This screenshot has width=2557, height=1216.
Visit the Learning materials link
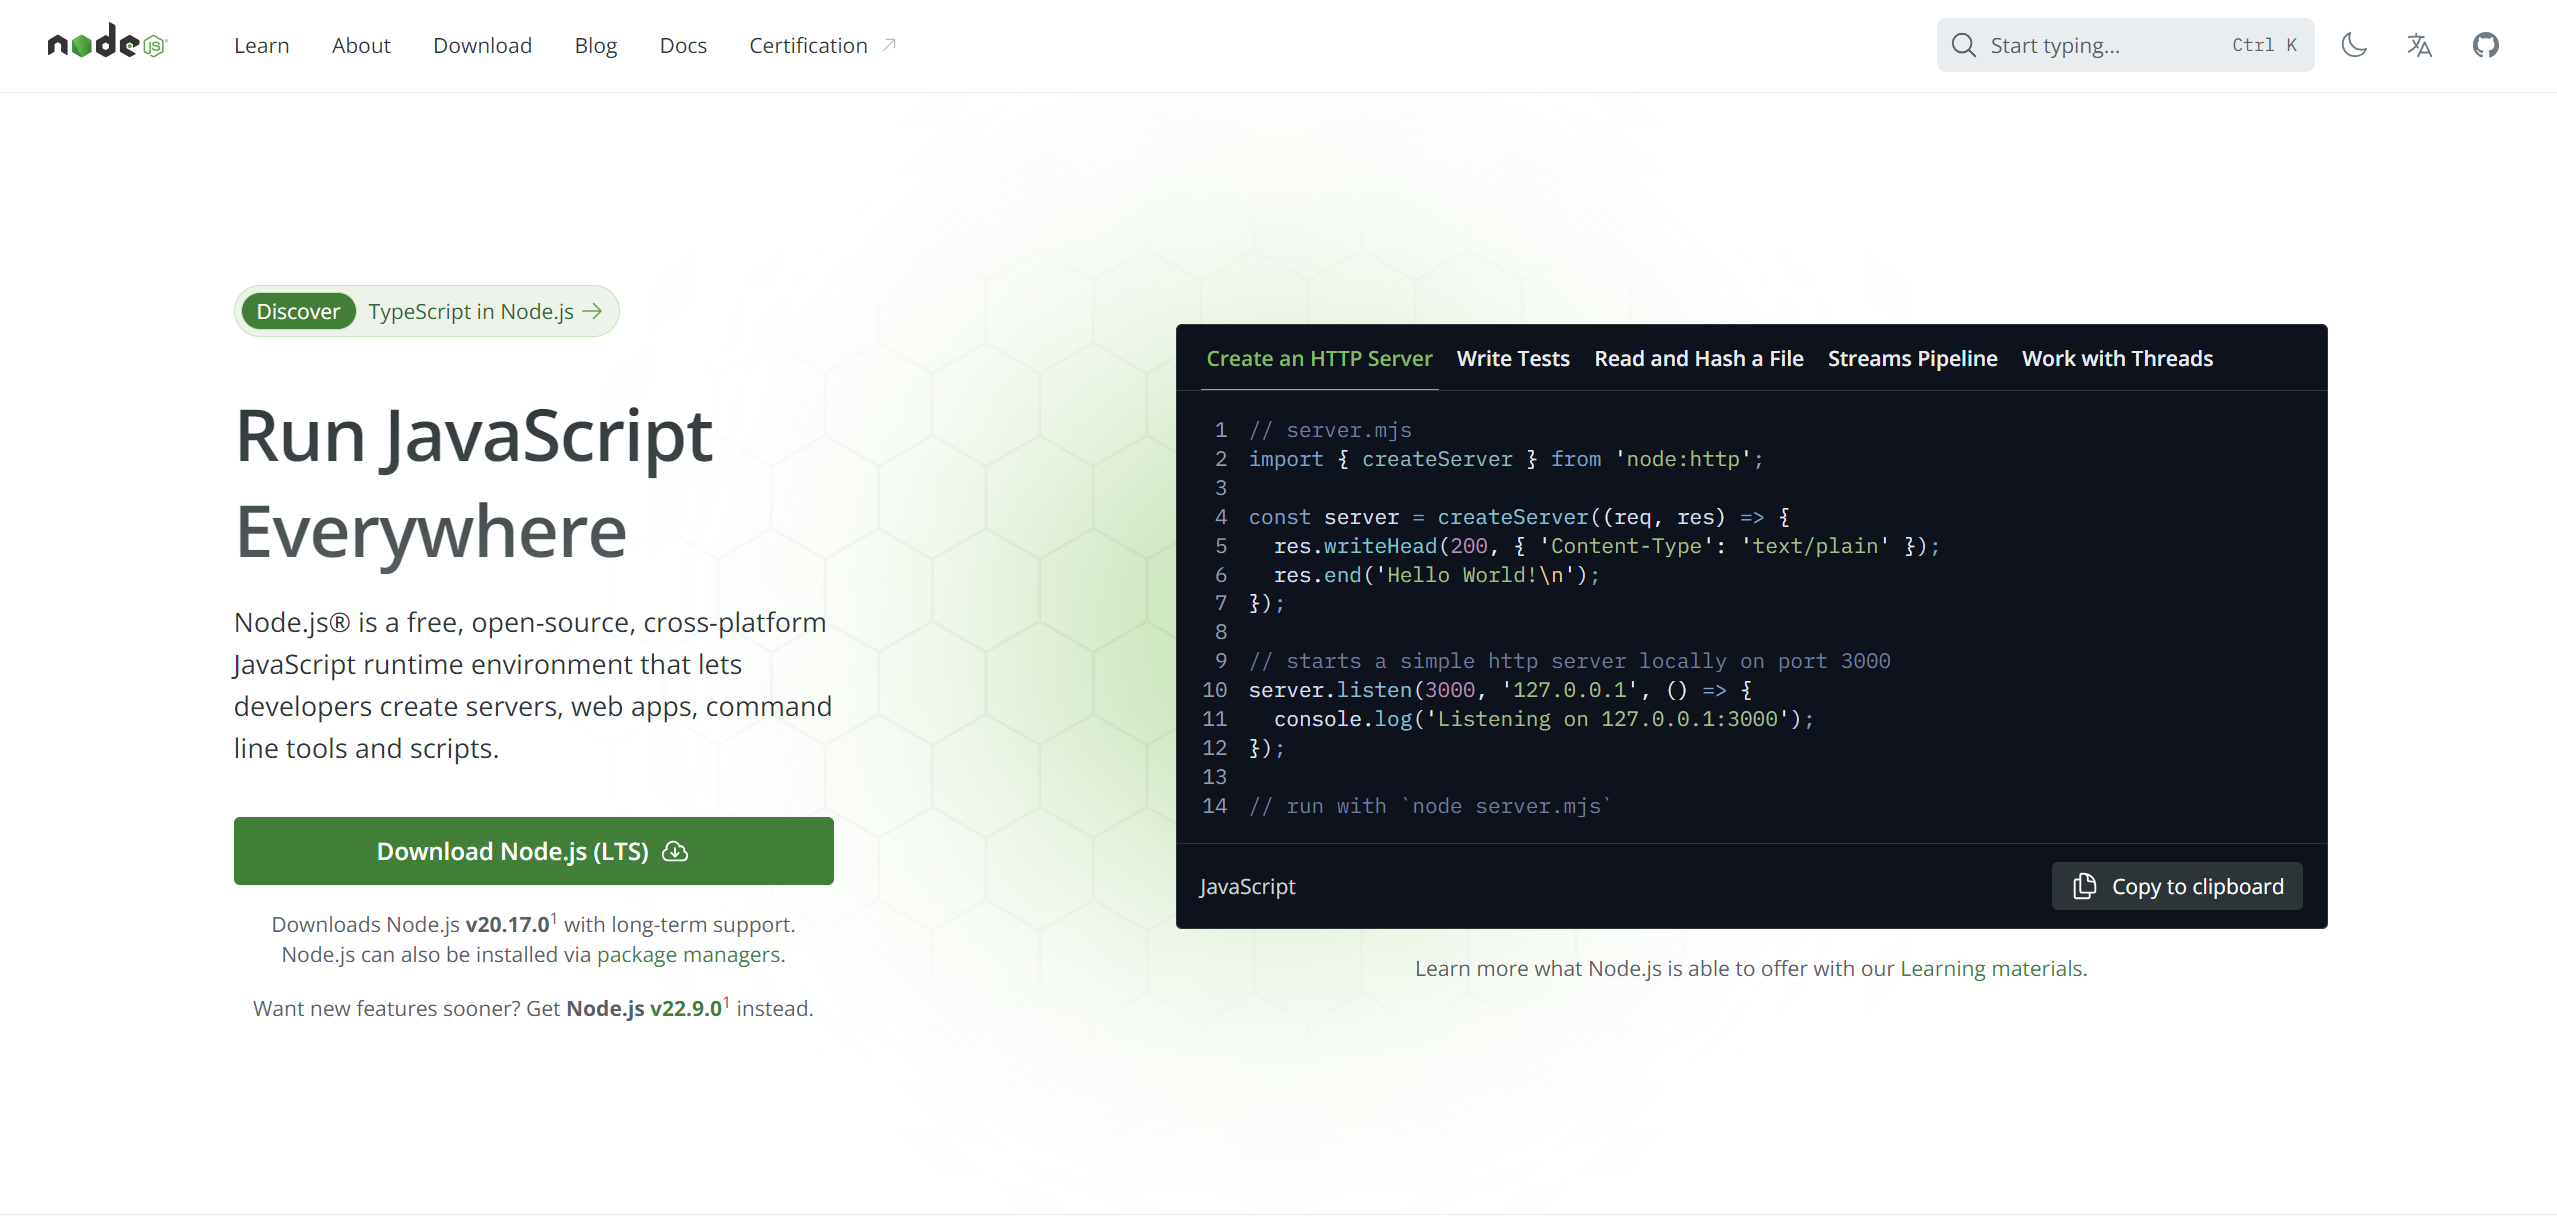coord(1991,968)
